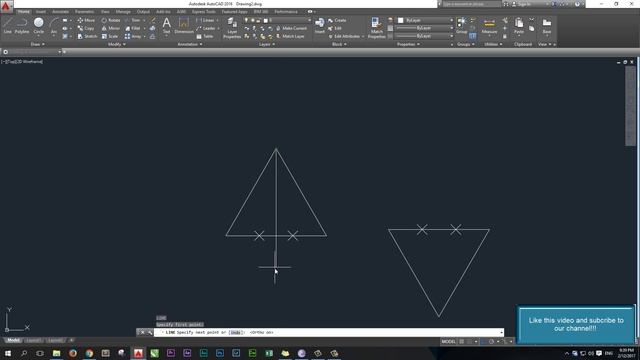Activate the Fillet command
Image resolution: width=640 pixels, height=360 pixels.
(133, 28)
